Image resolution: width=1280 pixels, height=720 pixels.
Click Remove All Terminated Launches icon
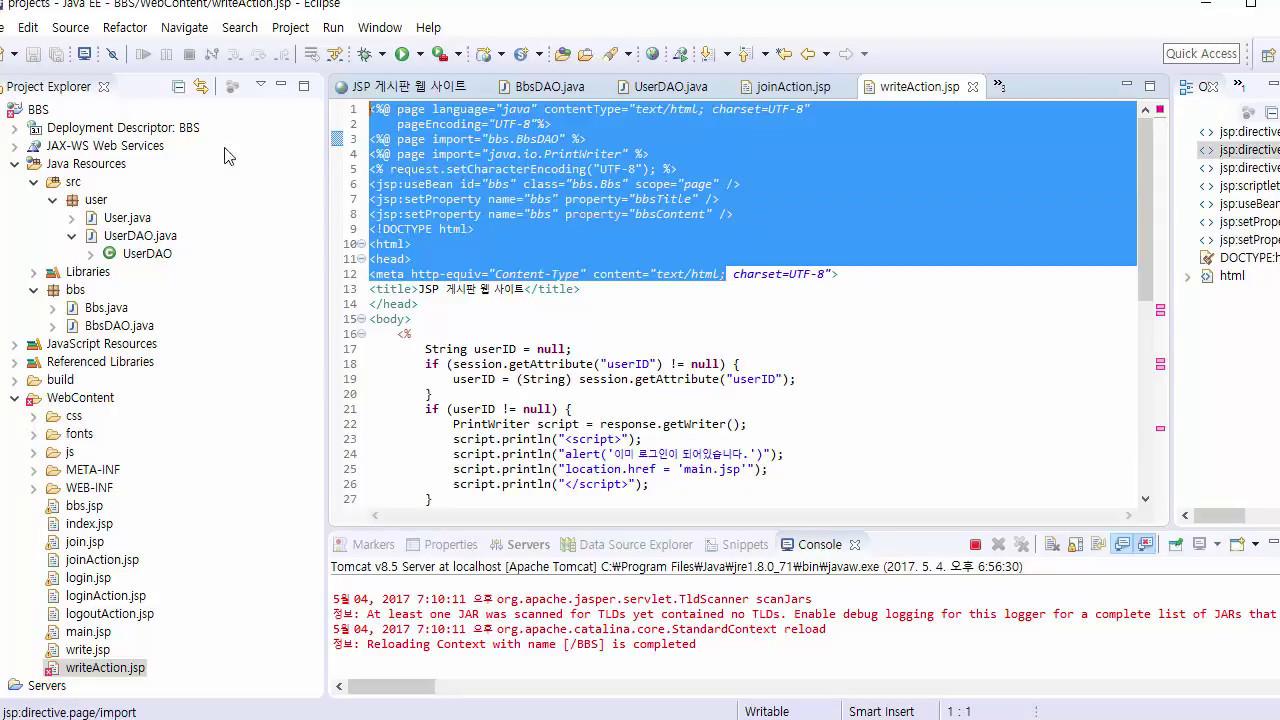point(1021,545)
